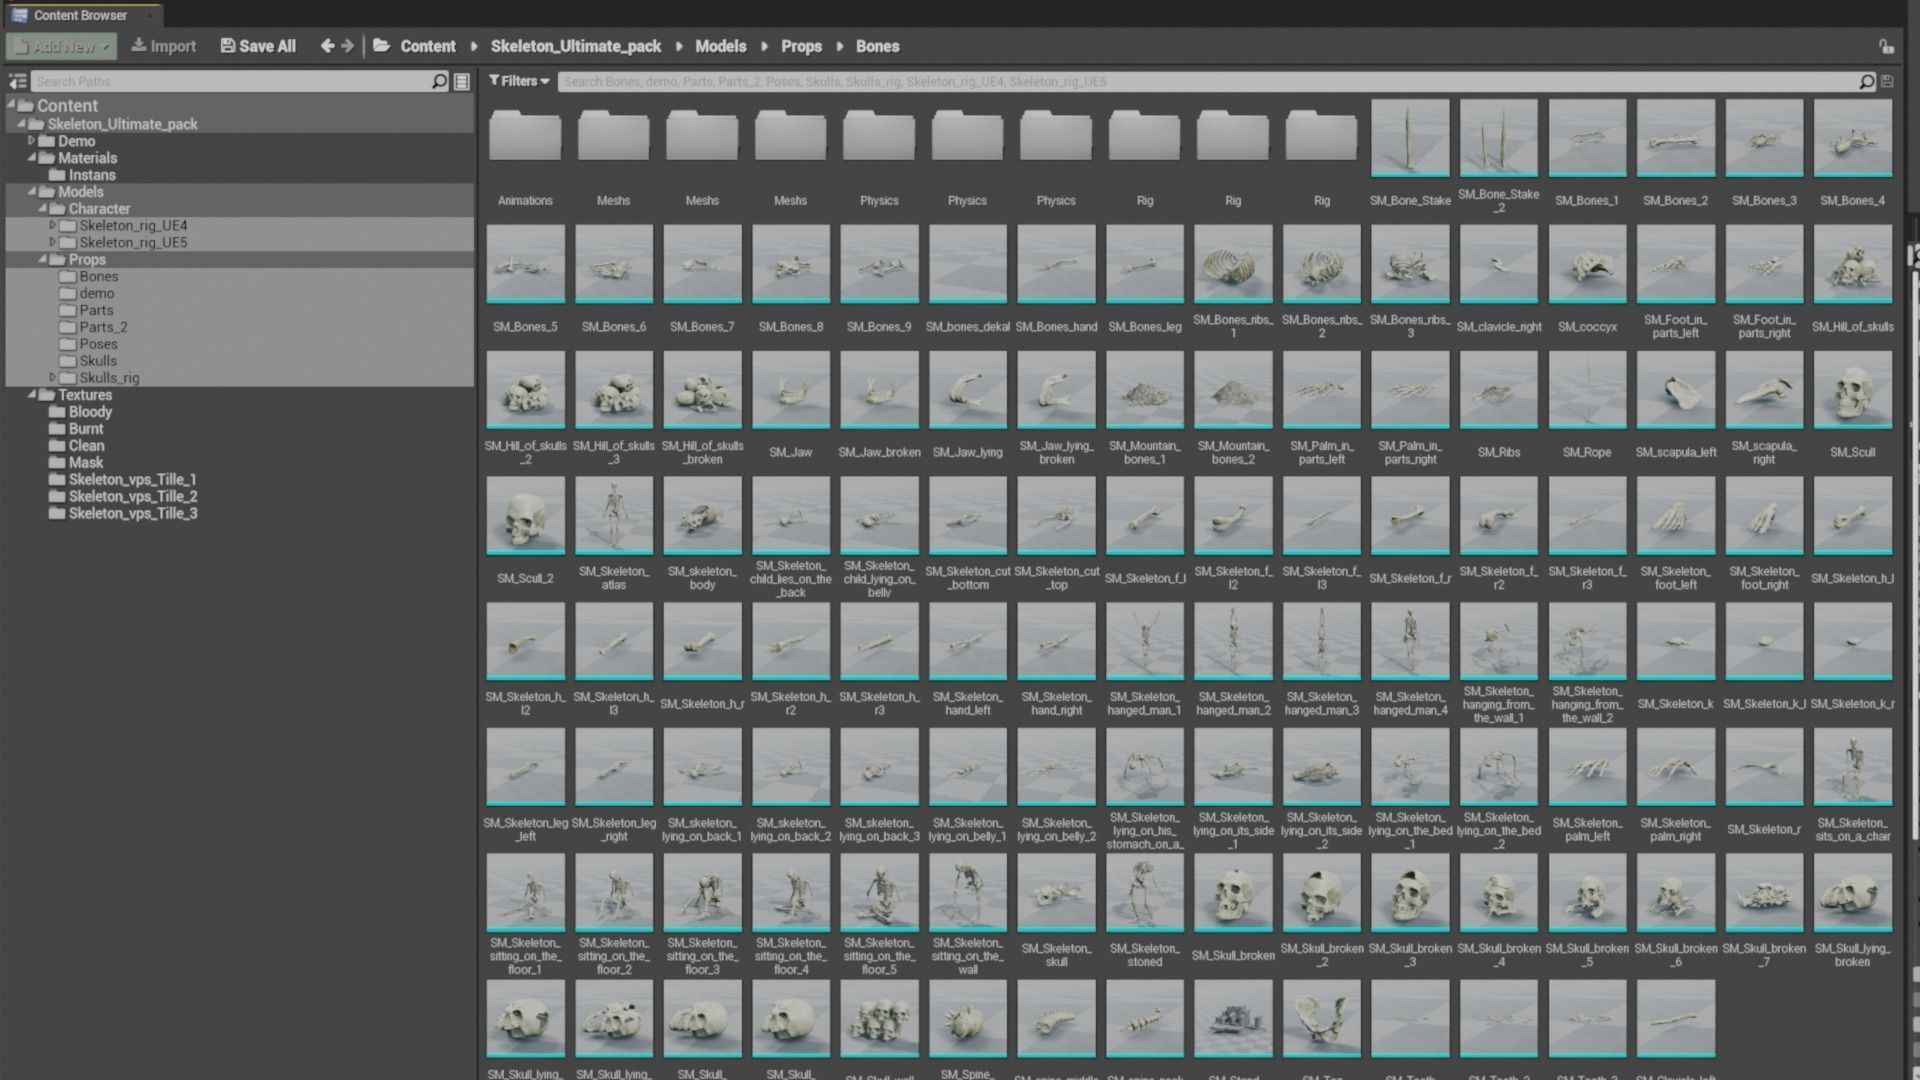The width and height of the screenshot is (1920, 1080).
Task: Open the Add New dropdown
Action: (62, 46)
